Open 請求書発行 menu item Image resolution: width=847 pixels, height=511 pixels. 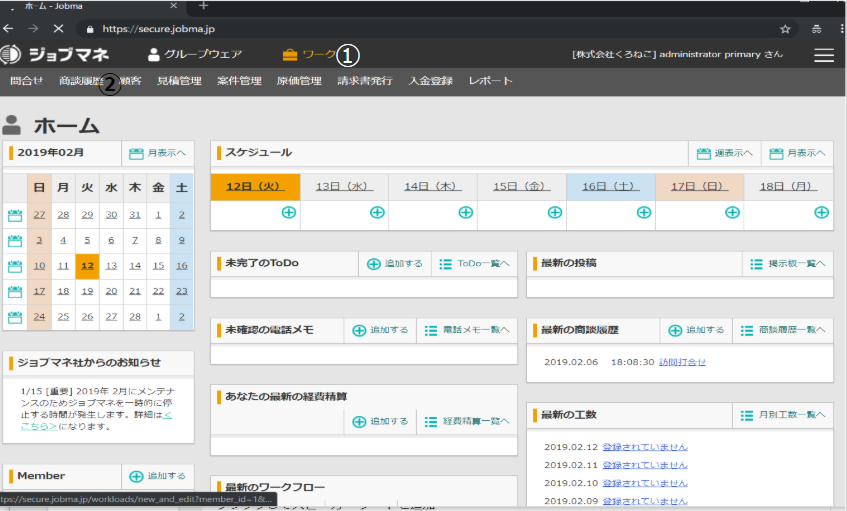(x=365, y=81)
